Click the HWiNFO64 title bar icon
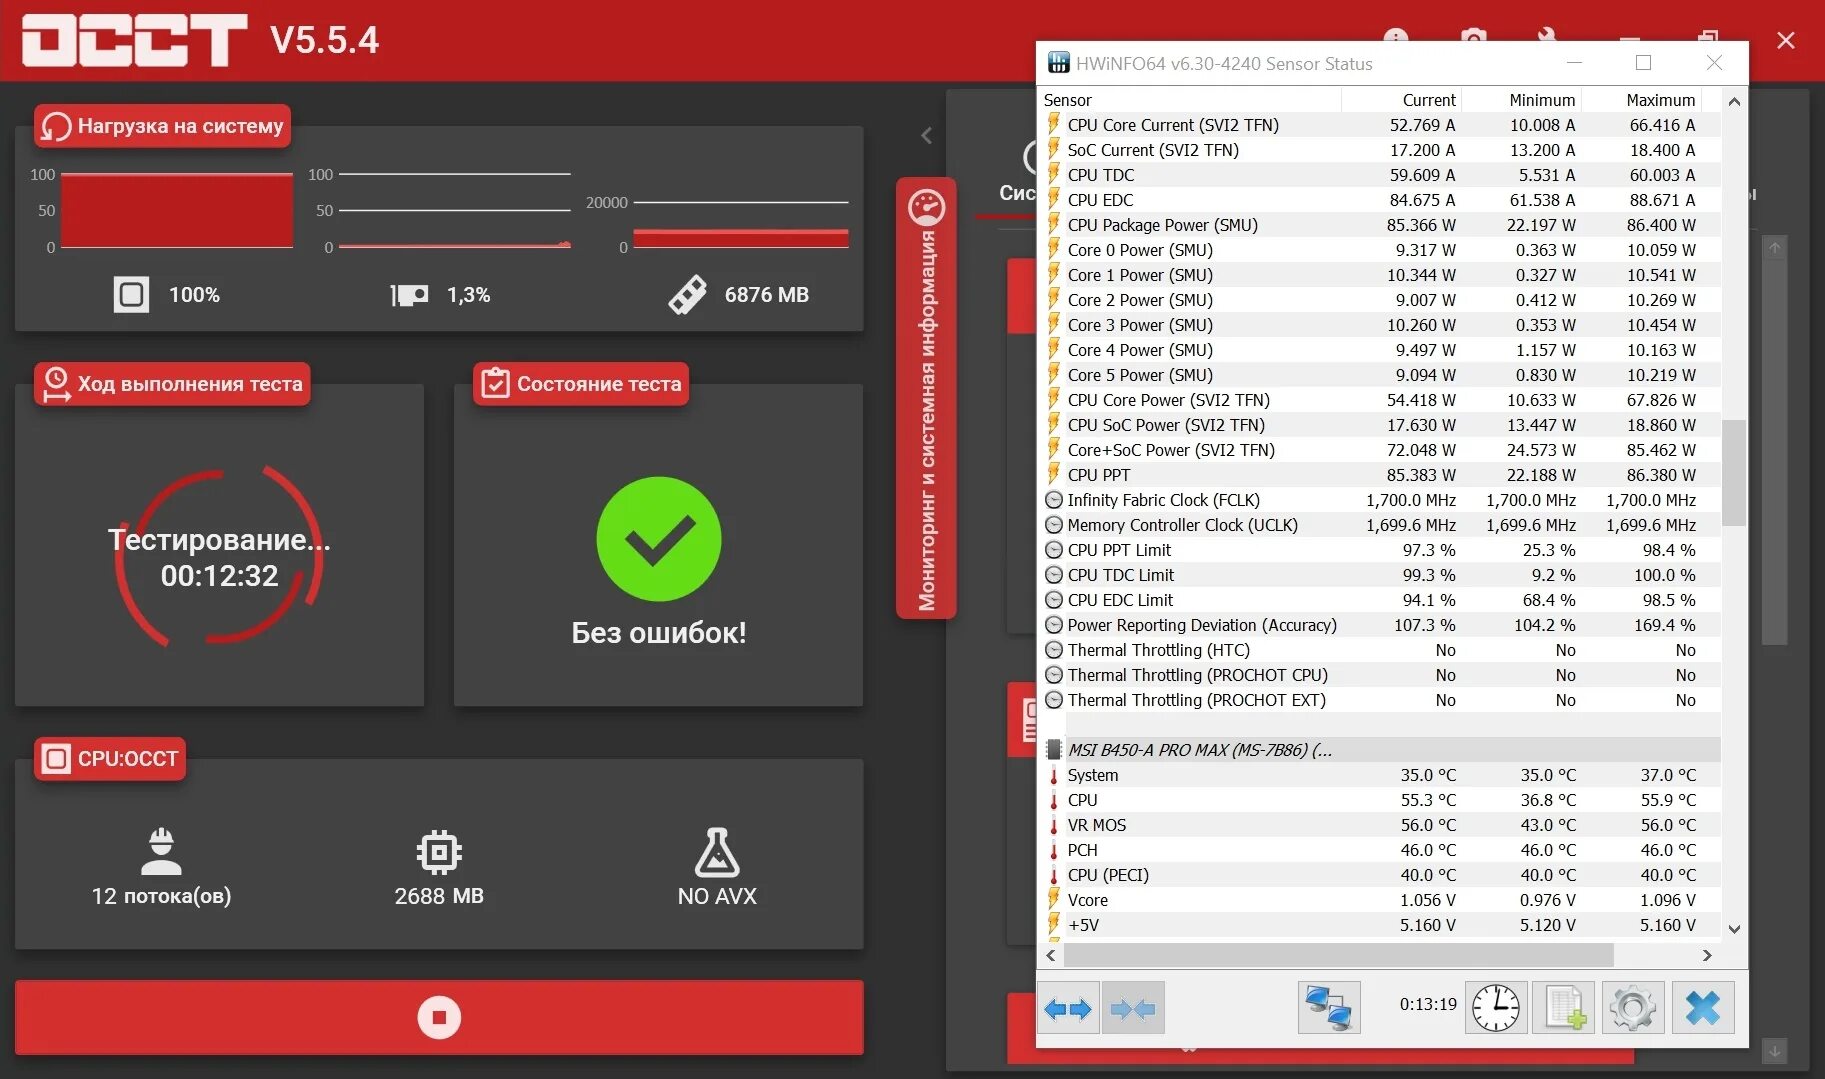The image size is (1825, 1079). point(1058,63)
